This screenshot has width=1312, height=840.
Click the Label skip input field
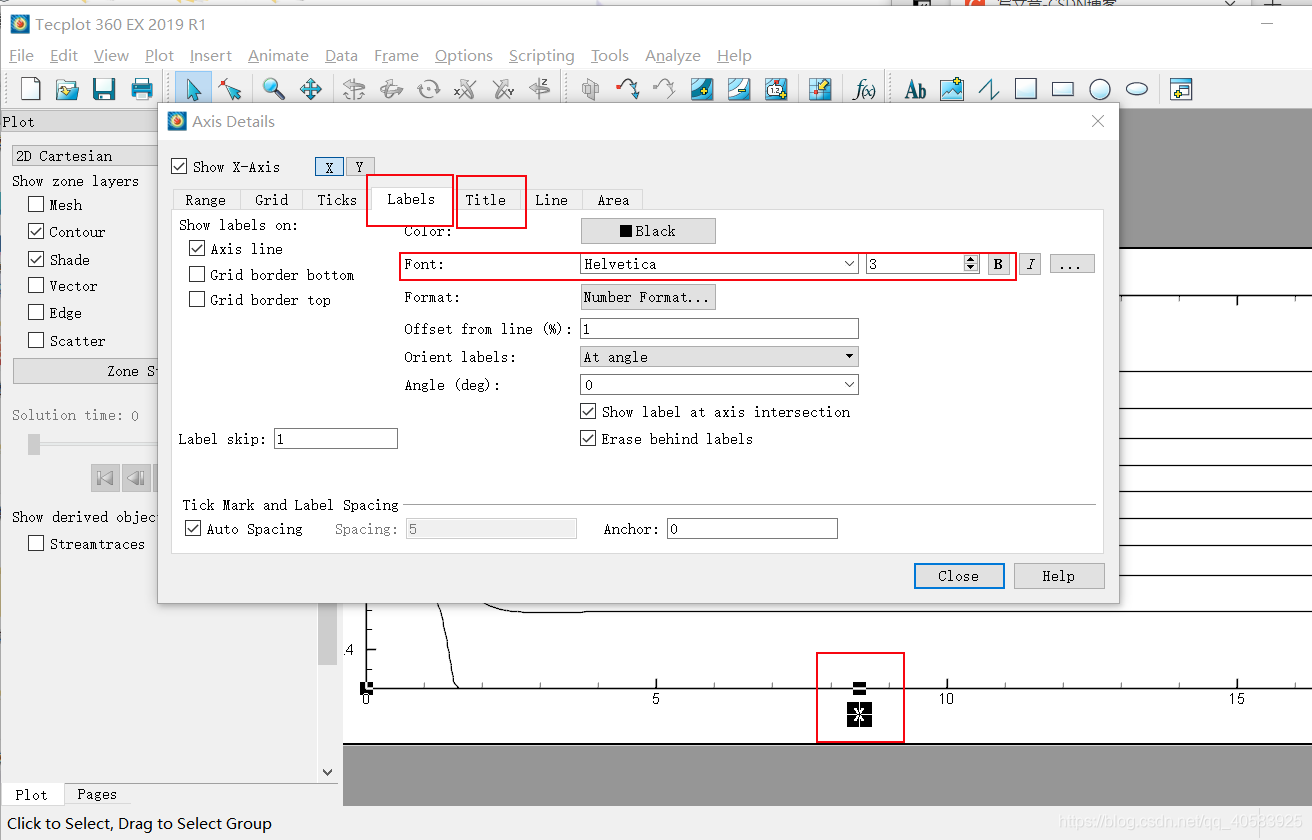336,438
